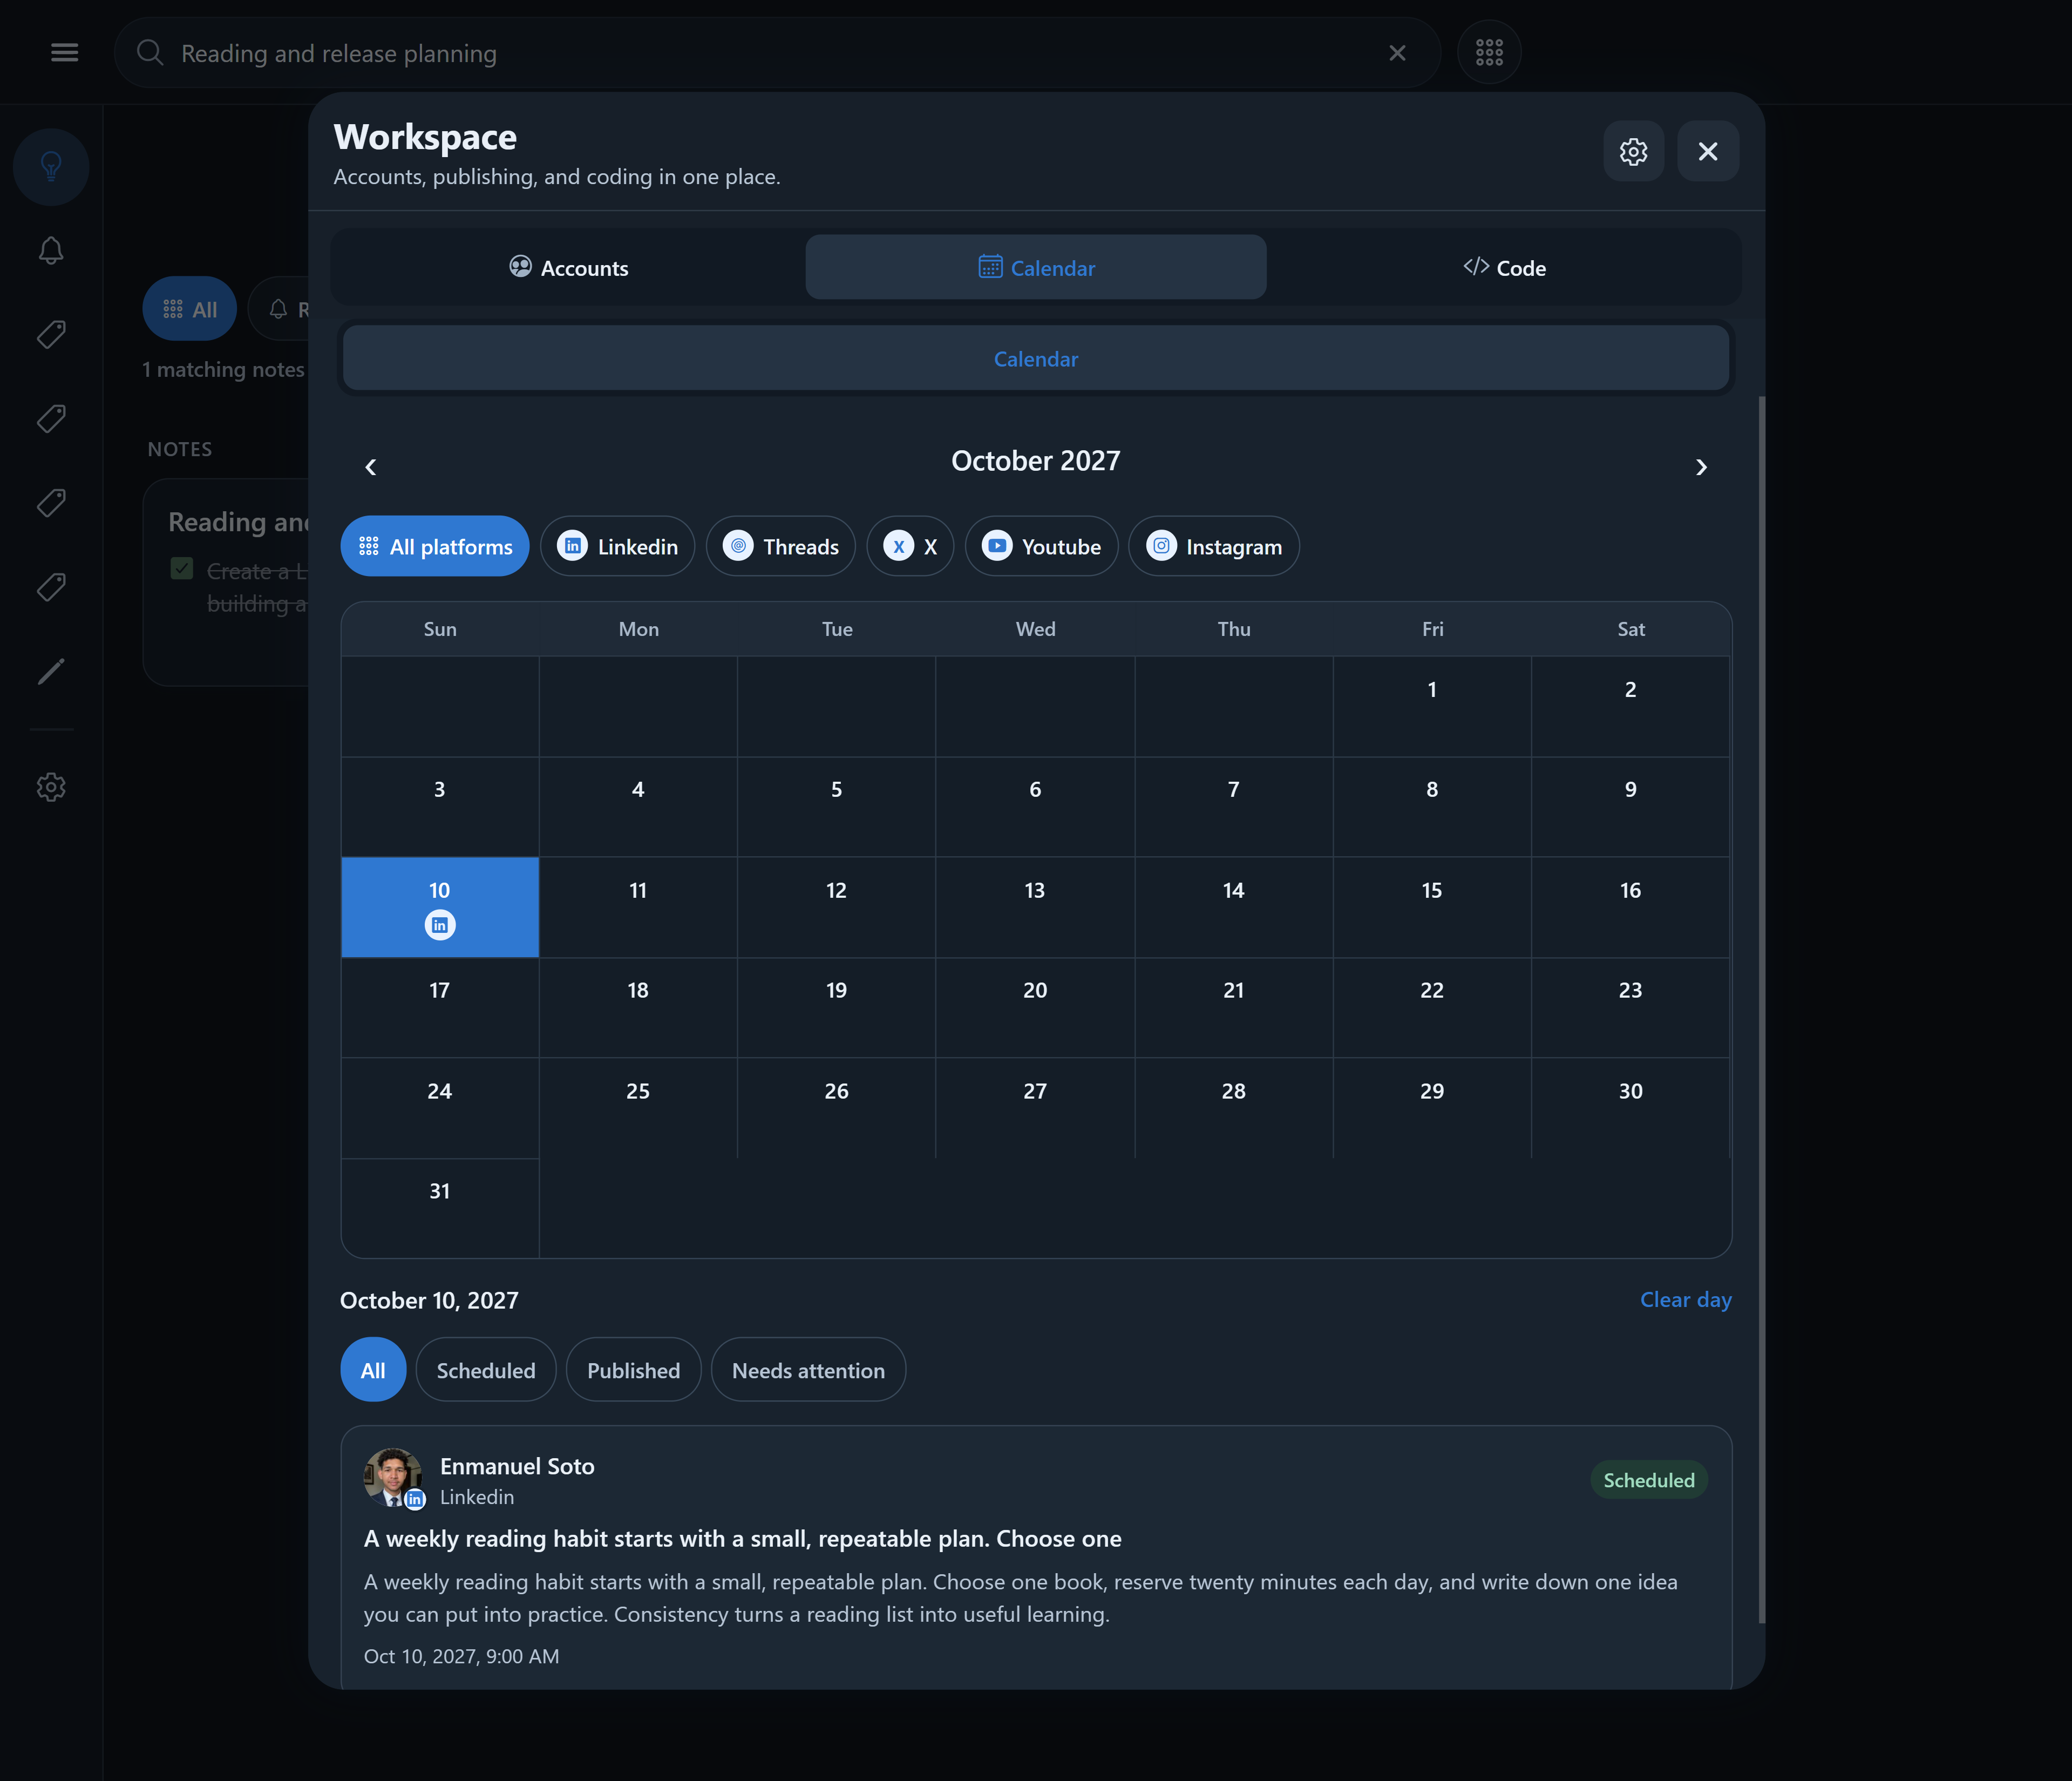Click the LinkedIn post marker on October 10

coord(440,925)
